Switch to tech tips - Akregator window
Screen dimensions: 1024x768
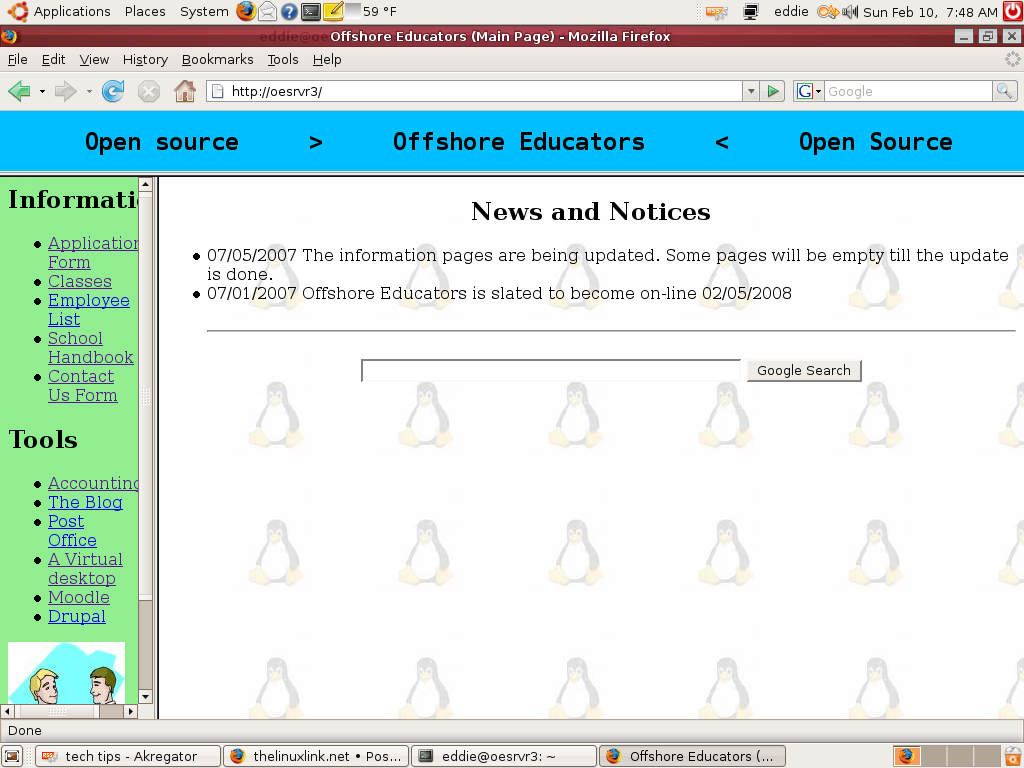click(x=127, y=756)
